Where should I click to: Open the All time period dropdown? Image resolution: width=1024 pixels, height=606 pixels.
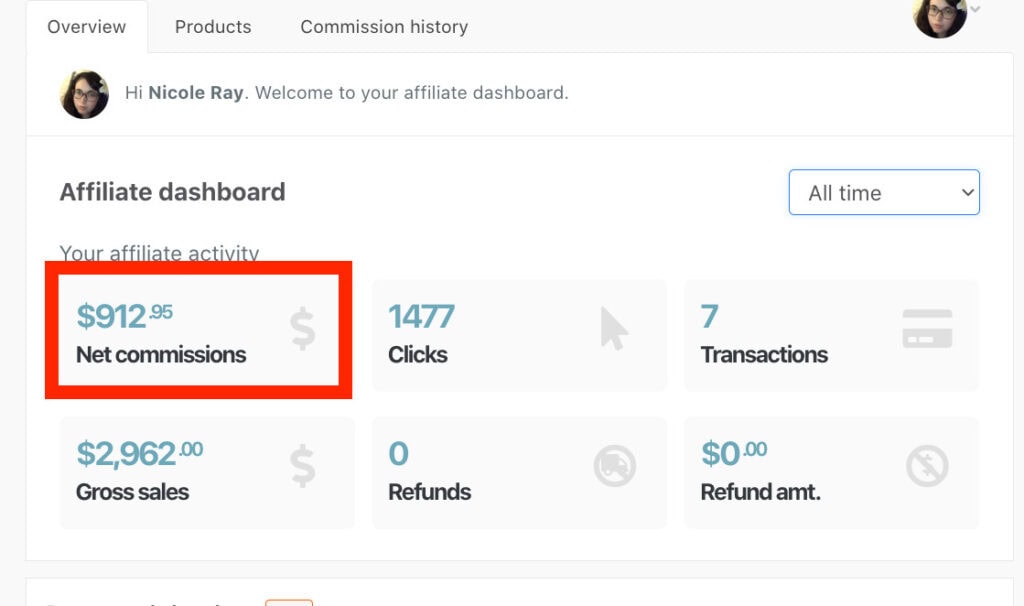pos(884,192)
